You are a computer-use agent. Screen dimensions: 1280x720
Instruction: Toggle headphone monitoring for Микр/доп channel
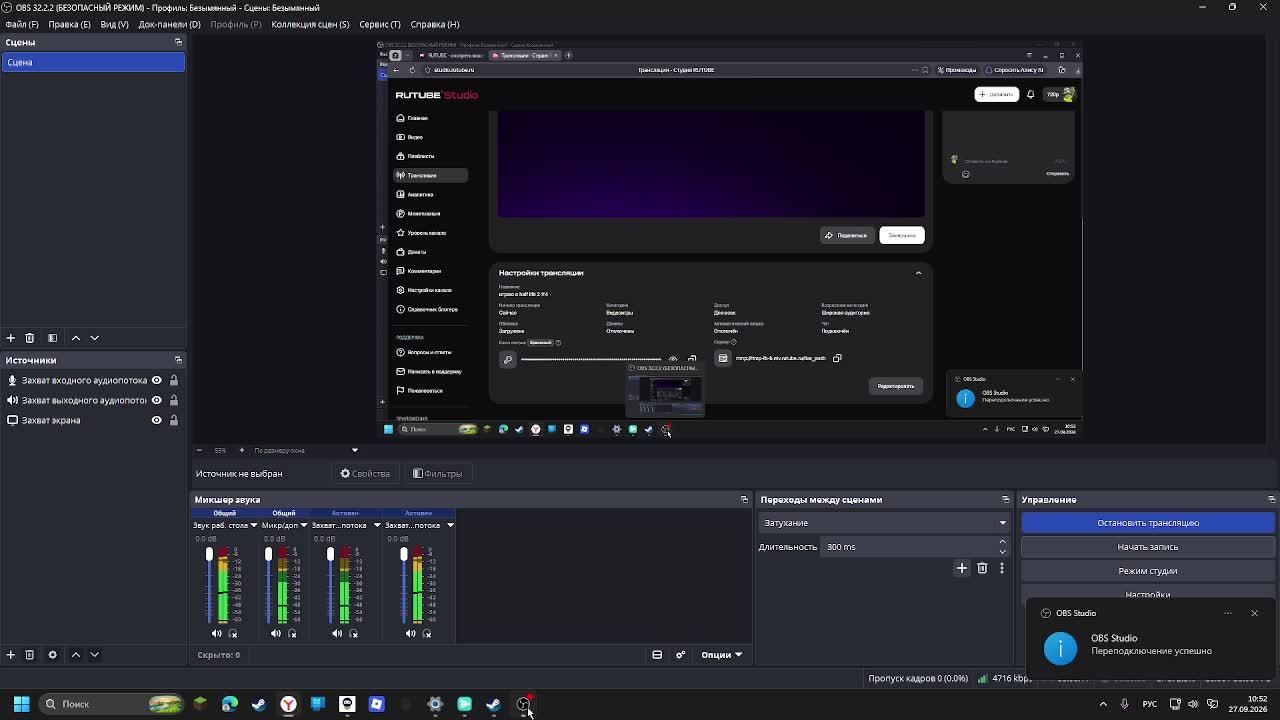pyautogui.click(x=292, y=633)
